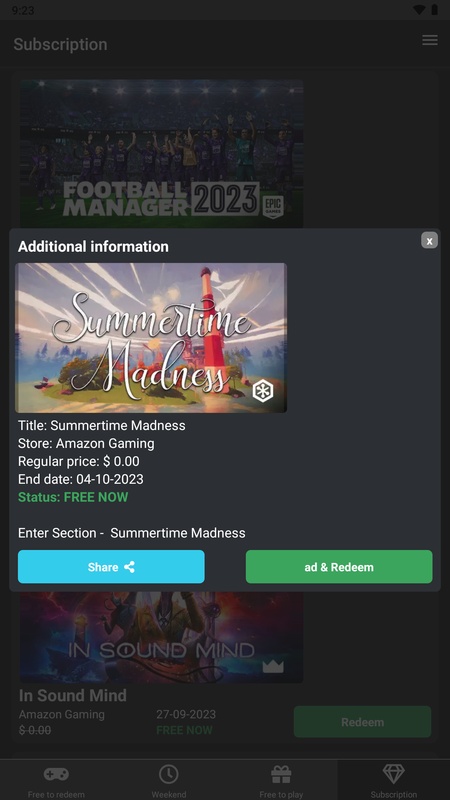Click the Redeem button for In Sound Mind
Viewport: 450px width, 800px height.
[x=362, y=722]
